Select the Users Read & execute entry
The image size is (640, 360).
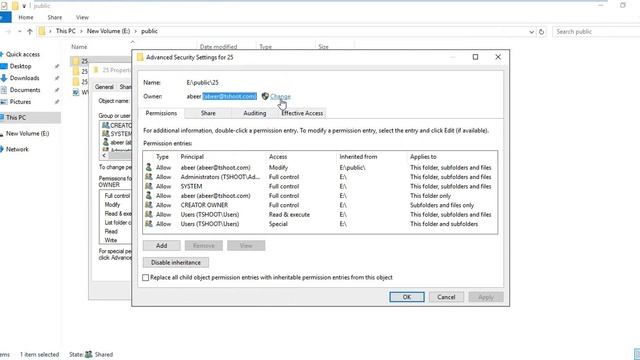click(320, 214)
